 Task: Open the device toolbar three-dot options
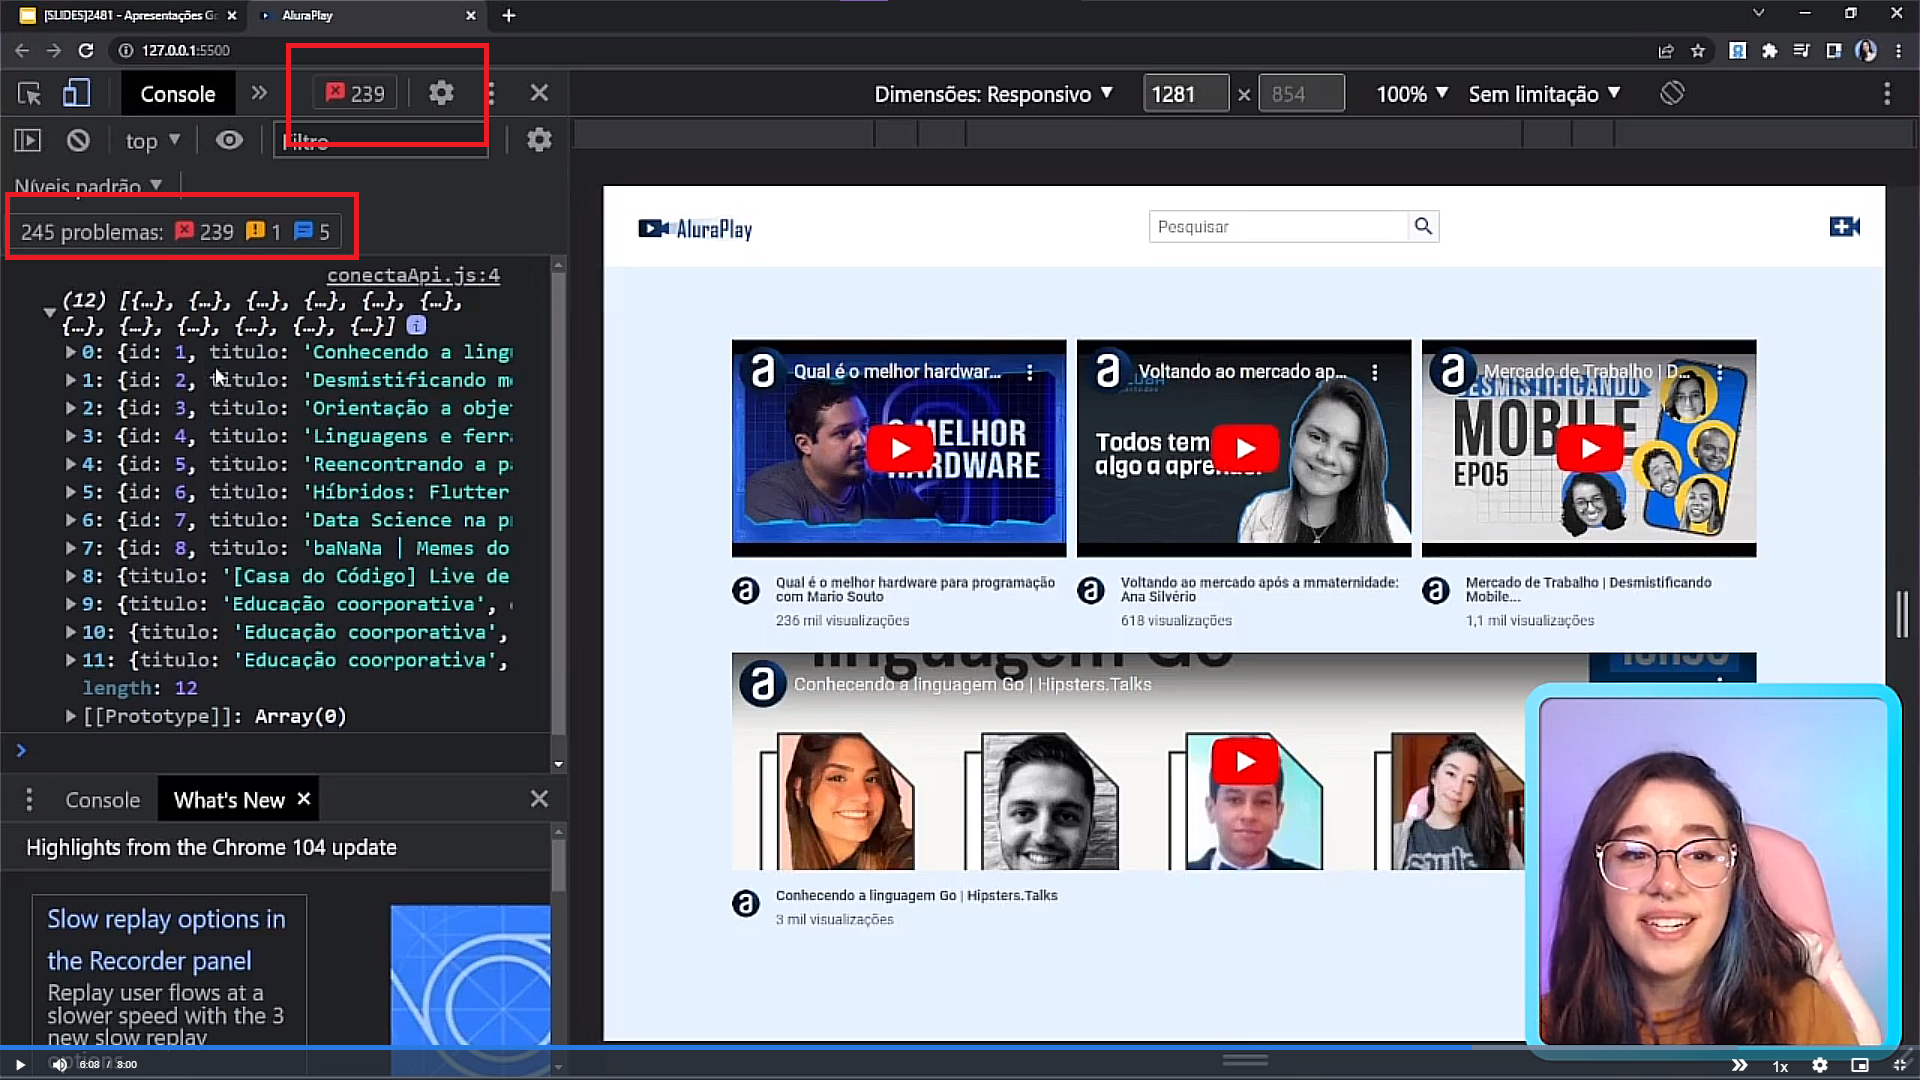[1887, 94]
